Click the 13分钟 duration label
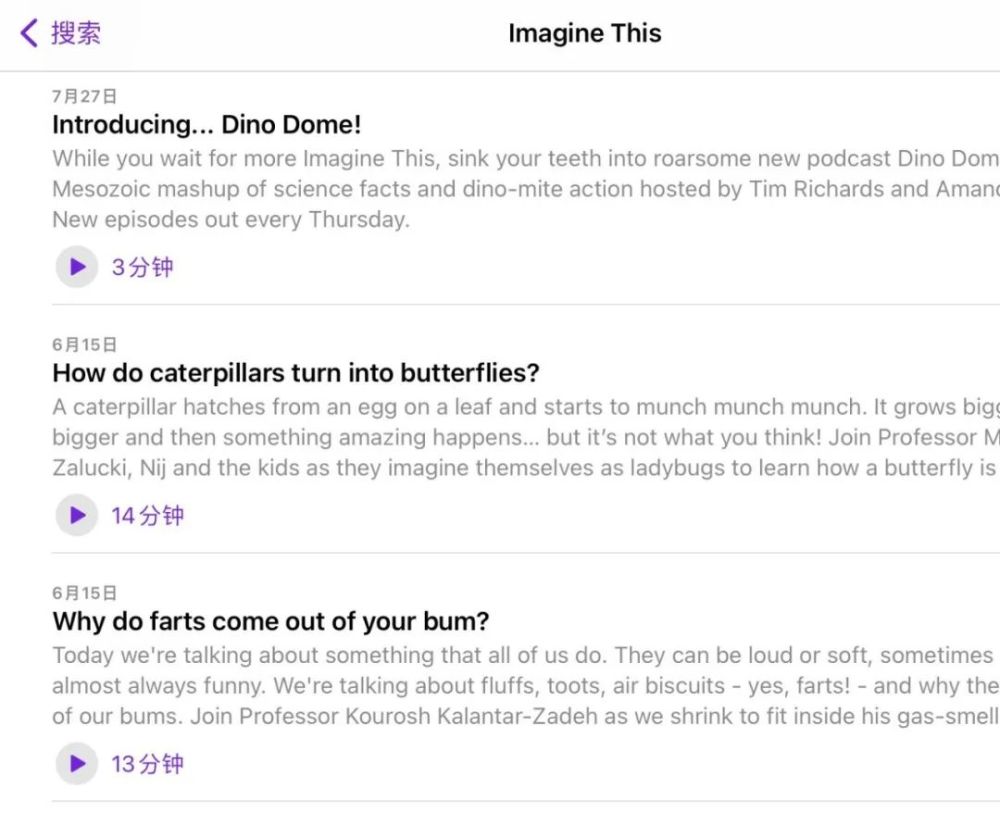This screenshot has height=813, width=1000. pos(147,764)
